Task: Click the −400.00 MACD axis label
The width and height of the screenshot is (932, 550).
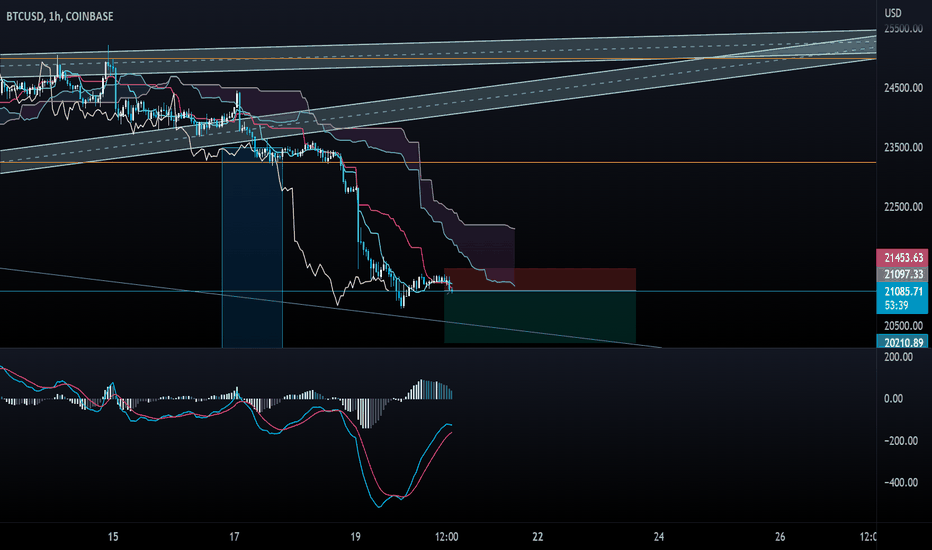Action: (900, 482)
